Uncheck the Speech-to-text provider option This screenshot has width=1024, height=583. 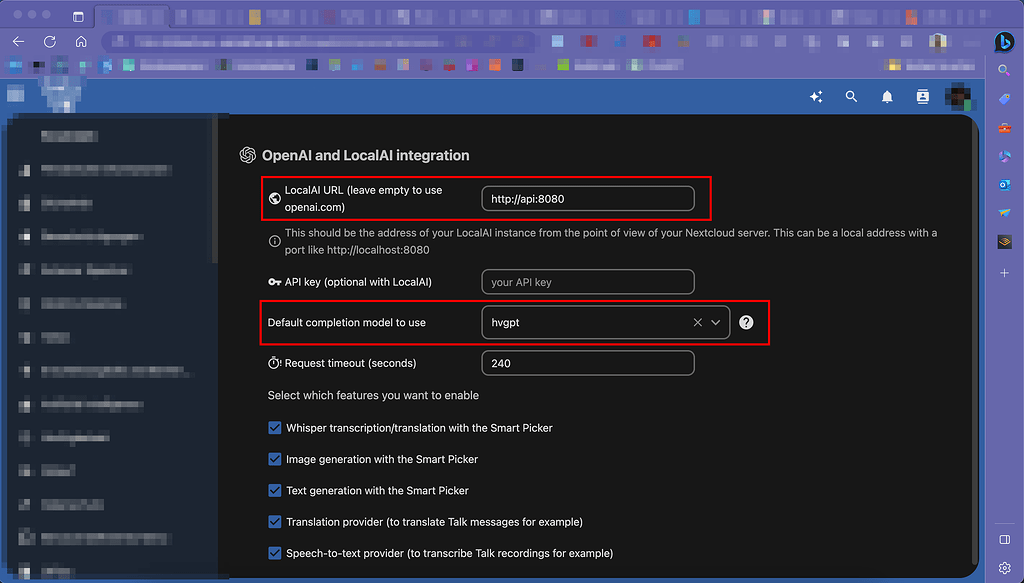pos(275,553)
